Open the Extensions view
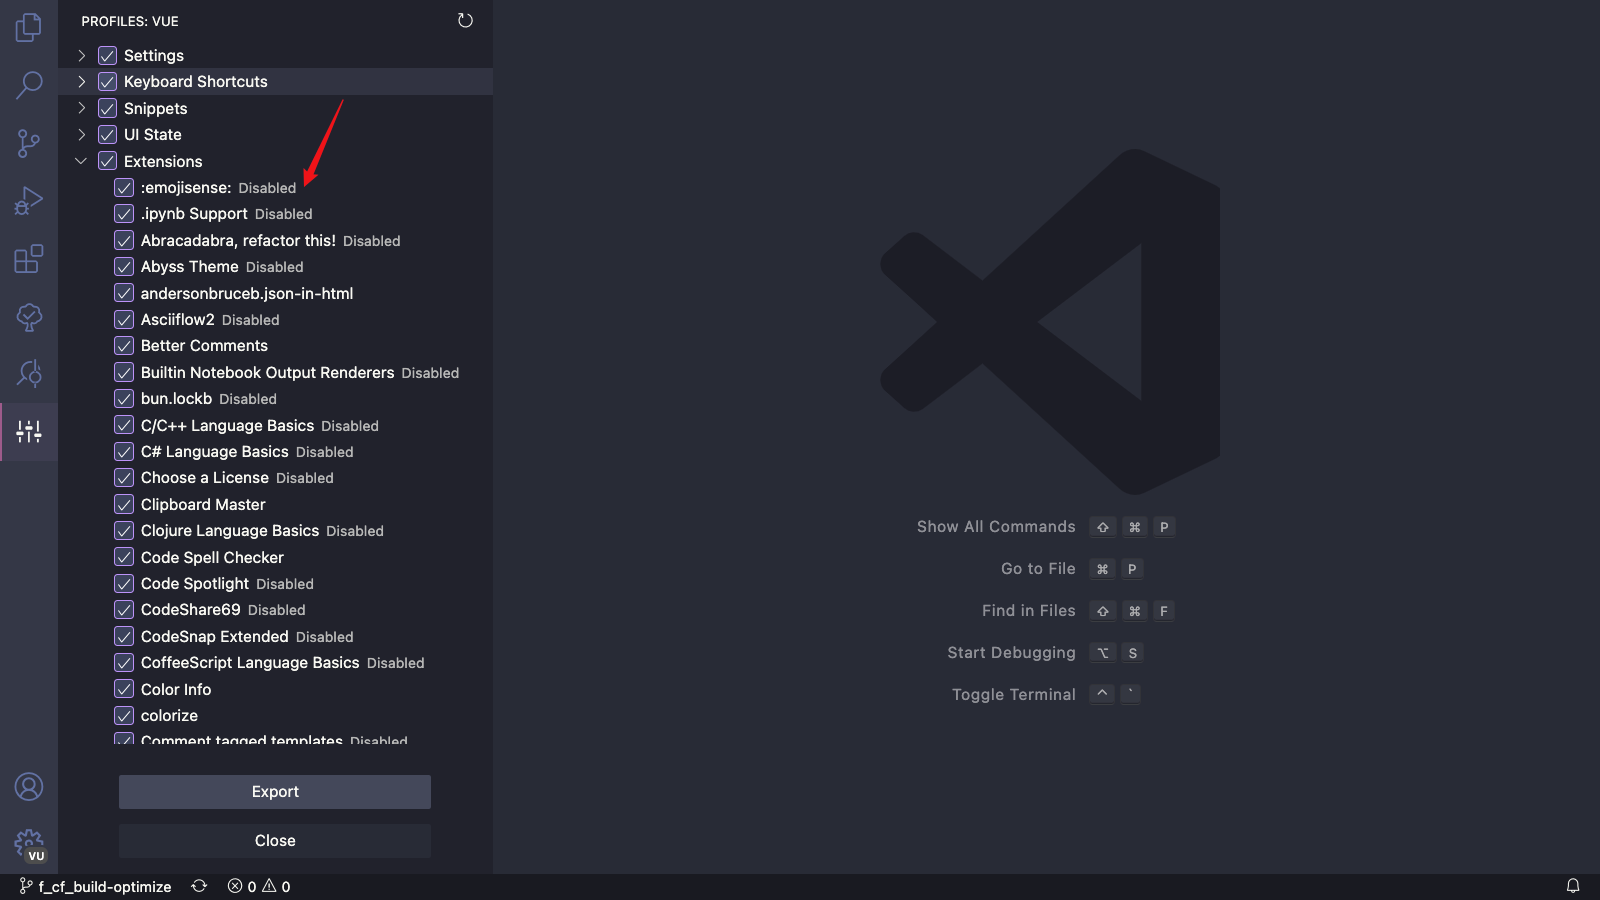 tap(28, 258)
